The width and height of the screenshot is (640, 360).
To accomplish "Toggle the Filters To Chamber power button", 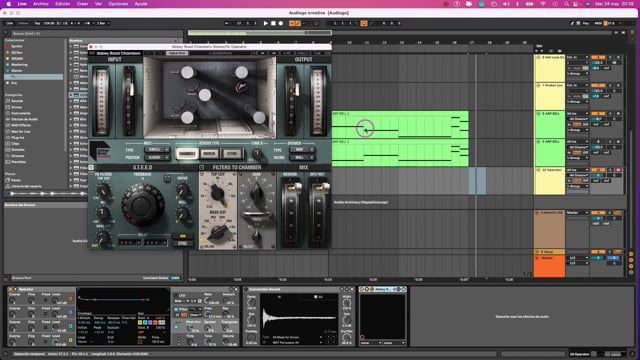I will [202, 167].
